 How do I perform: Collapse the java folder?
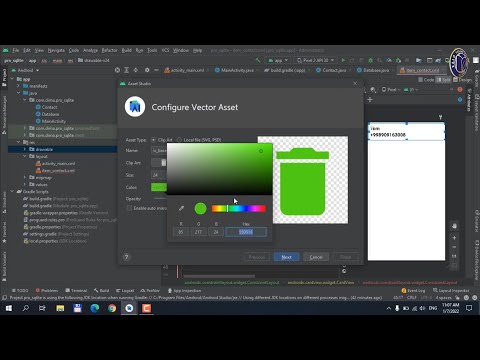coord(19,93)
